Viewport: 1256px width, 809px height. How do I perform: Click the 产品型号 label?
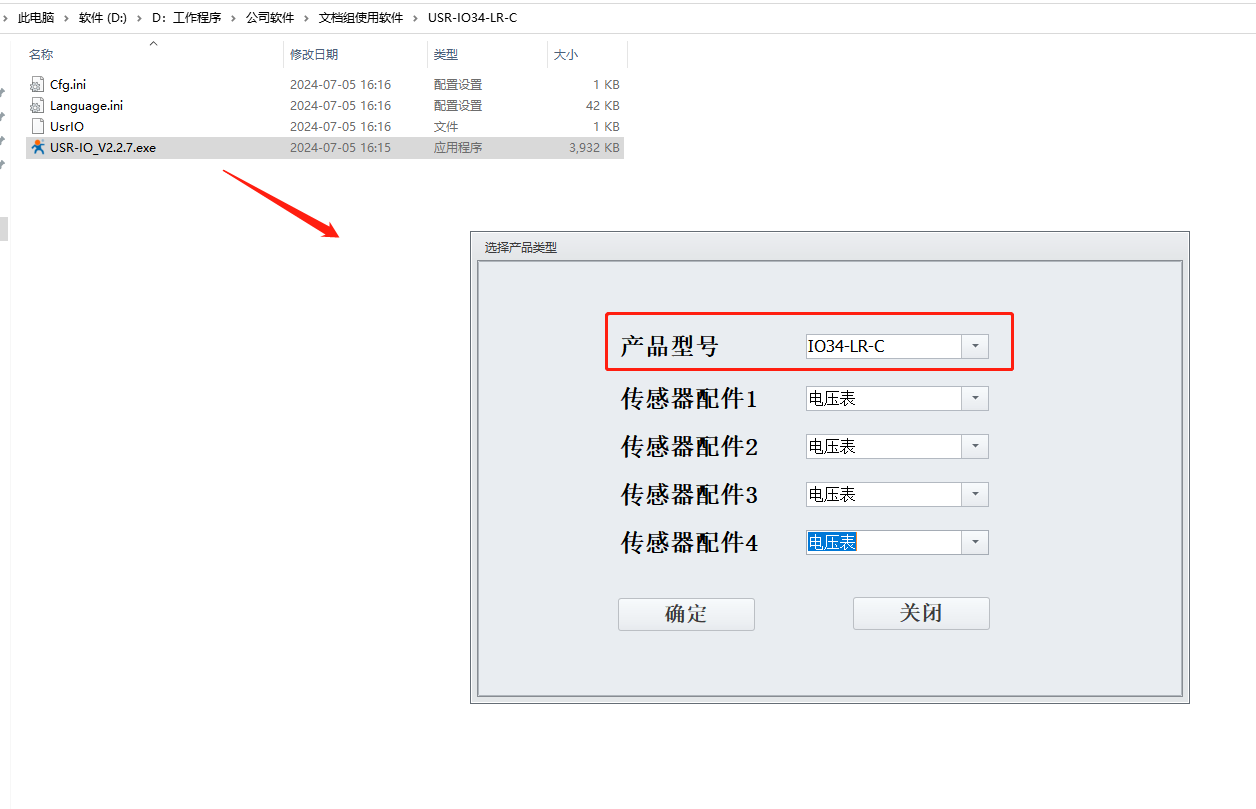pos(669,347)
